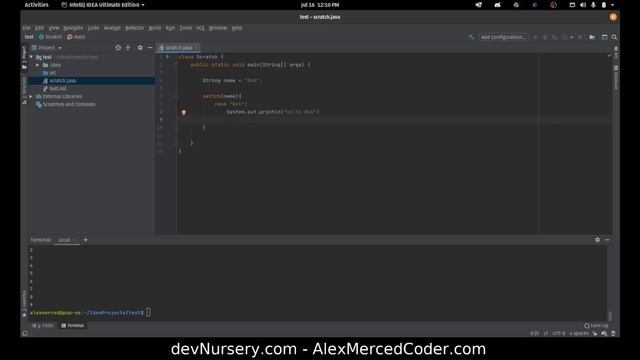
Task: Toggle the Database tool window on right edge
Action: [x=616, y=78]
